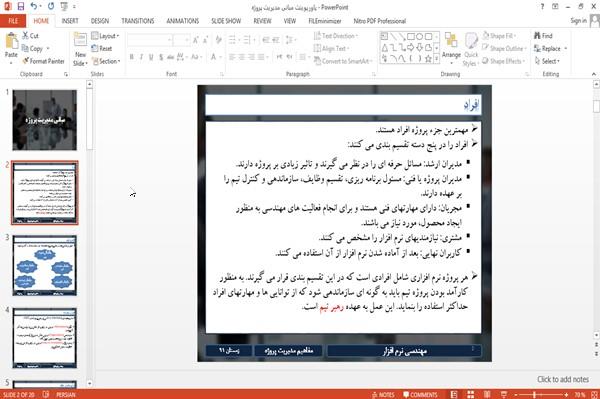The image size is (600, 399).
Task: Reset the slide layout
Action: 102,49
